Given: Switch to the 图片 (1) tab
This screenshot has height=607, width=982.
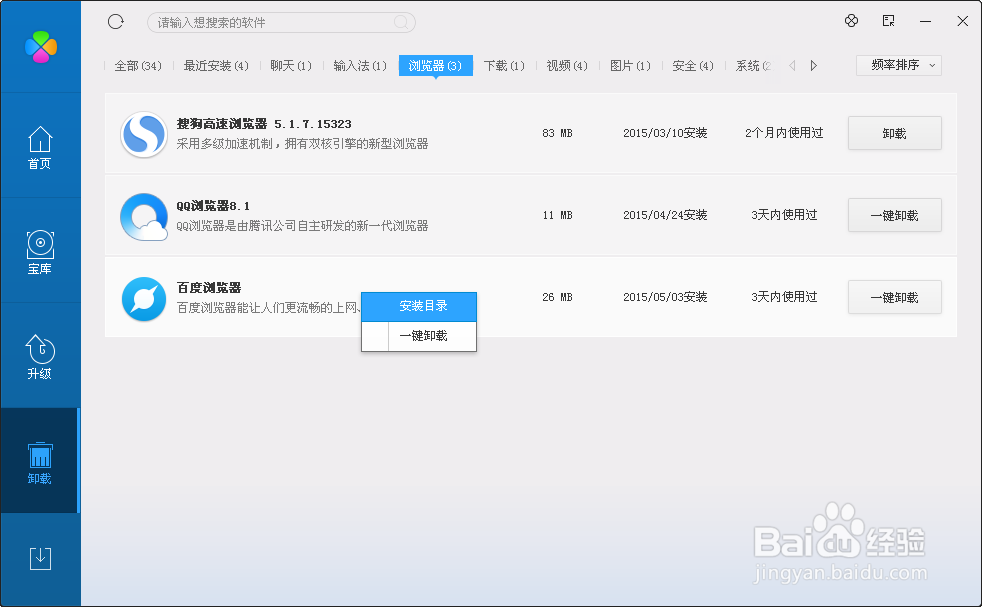Looking at the screenshot, I should (630, 66).
